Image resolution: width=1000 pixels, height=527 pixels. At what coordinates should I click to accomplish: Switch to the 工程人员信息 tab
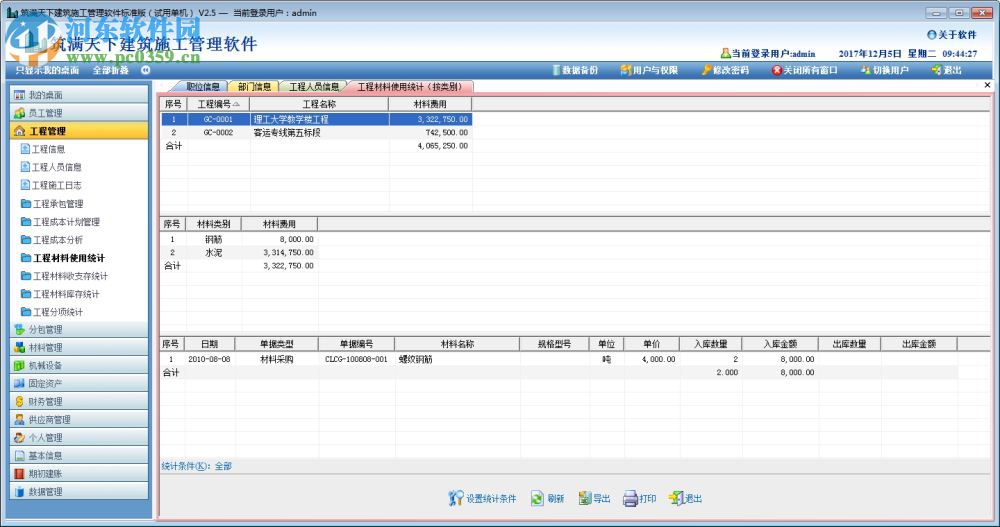[314, 86]
